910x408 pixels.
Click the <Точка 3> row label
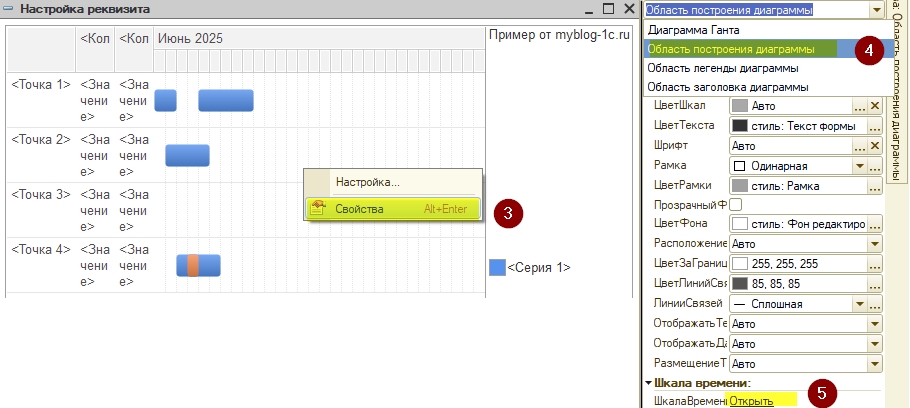41,194
